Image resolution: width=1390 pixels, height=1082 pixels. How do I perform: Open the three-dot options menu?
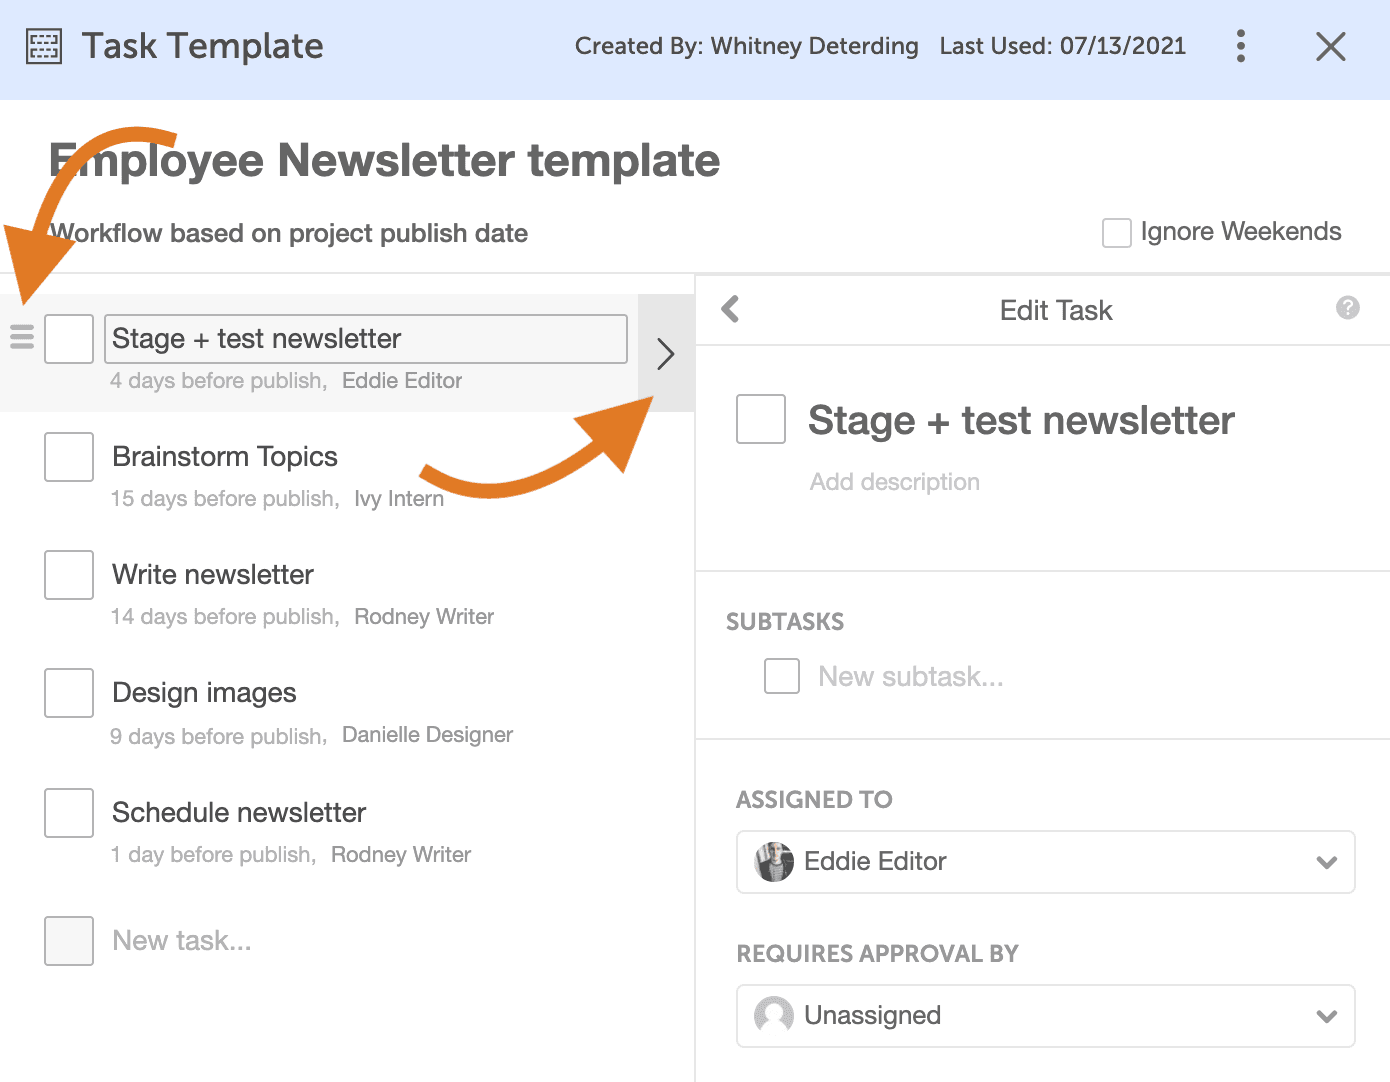1240,46
